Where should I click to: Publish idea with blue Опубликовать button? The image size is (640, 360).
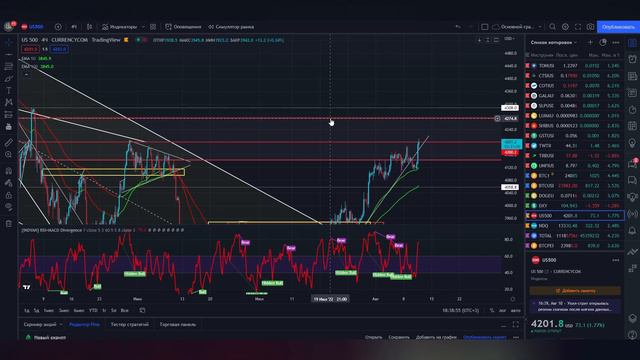(618, 27)
